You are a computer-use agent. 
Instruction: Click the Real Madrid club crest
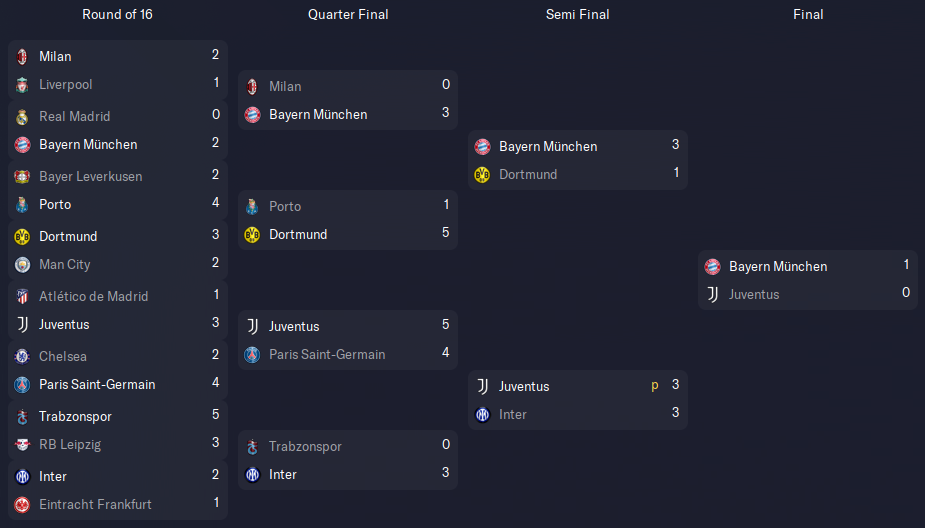click(x=22, y=117)
